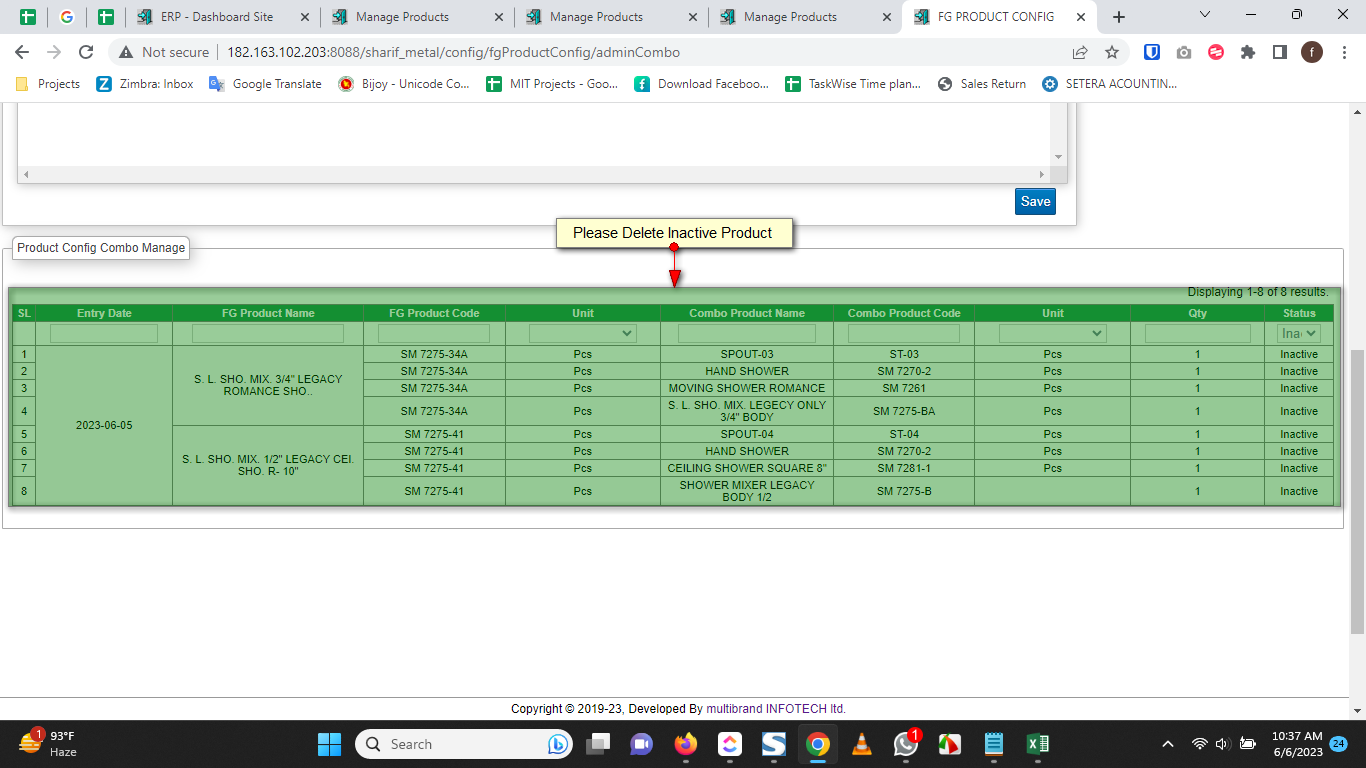
Task: Click the blue Save button
Action: 1035,201
